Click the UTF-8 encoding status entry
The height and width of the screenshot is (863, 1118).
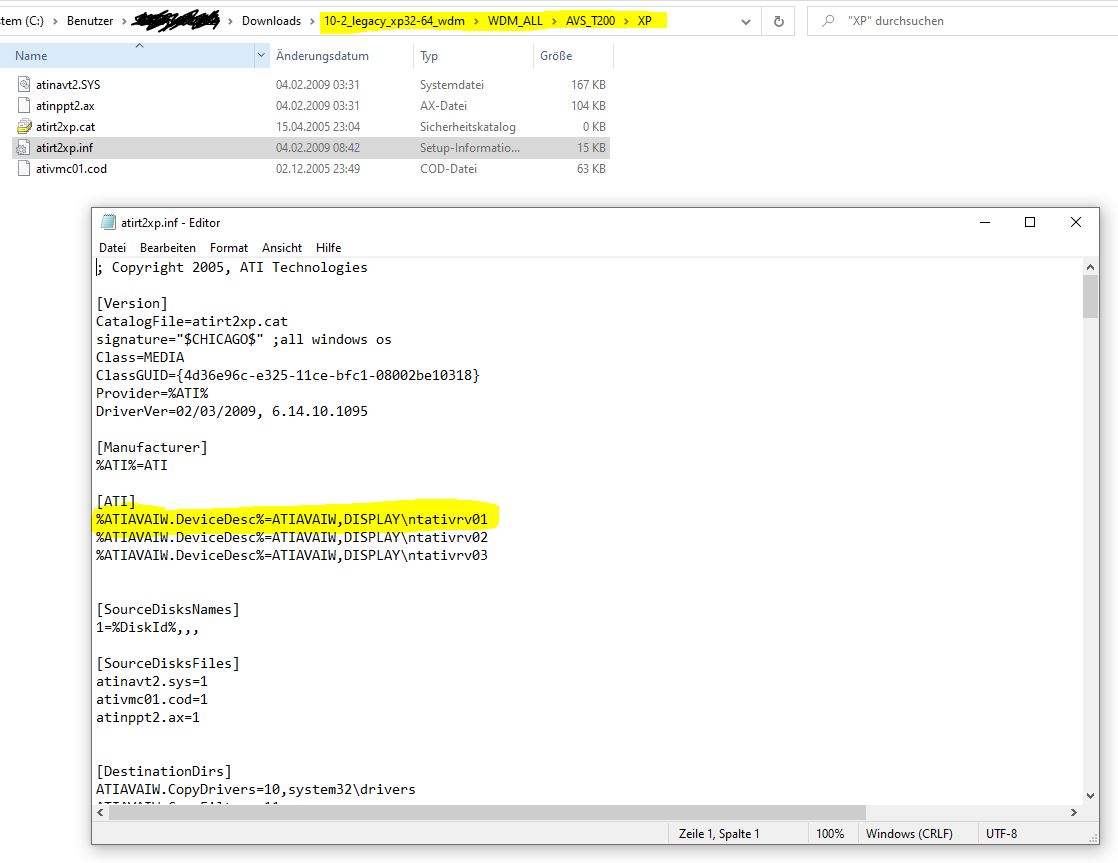[1001, 834]
